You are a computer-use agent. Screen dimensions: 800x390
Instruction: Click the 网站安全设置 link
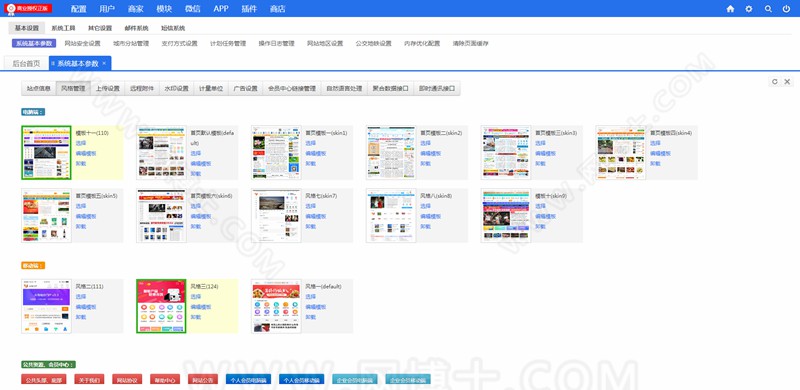tap(83, 43)
